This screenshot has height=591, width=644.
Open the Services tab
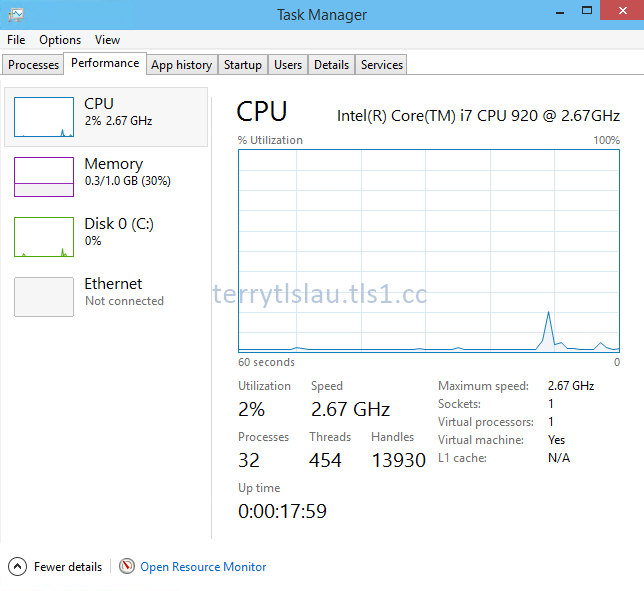(x=382, y=65)
